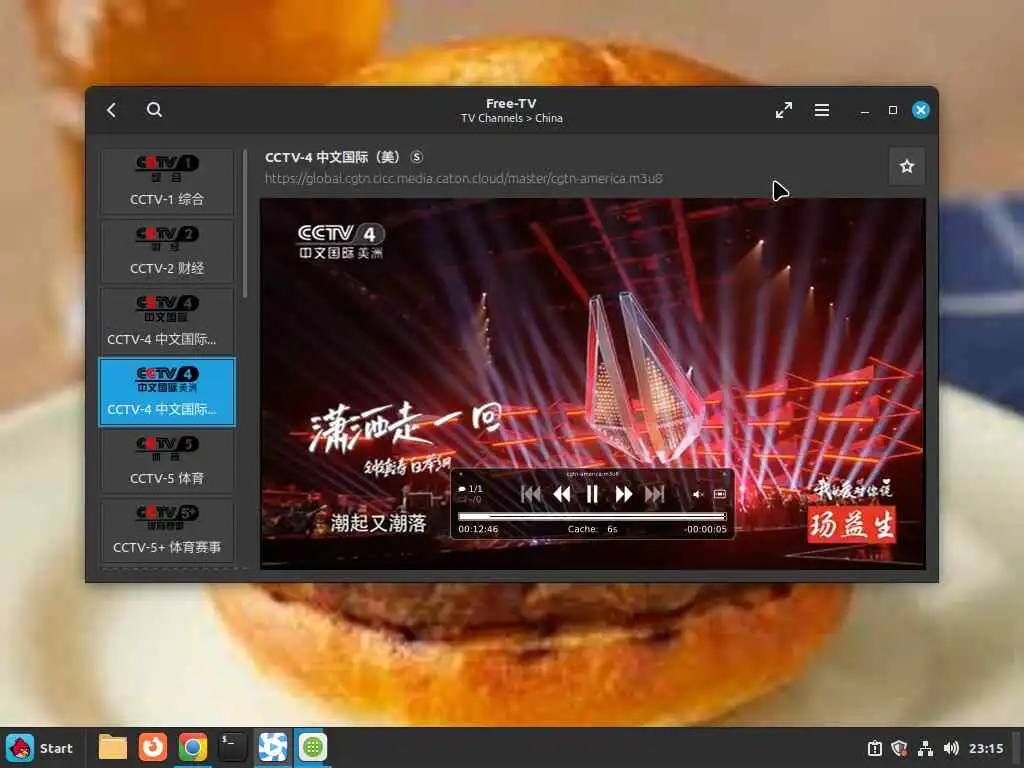Switch to the green Free-TV taskbar item
The height and width of the screenshot is (768, 1024).
coord(312,748)
